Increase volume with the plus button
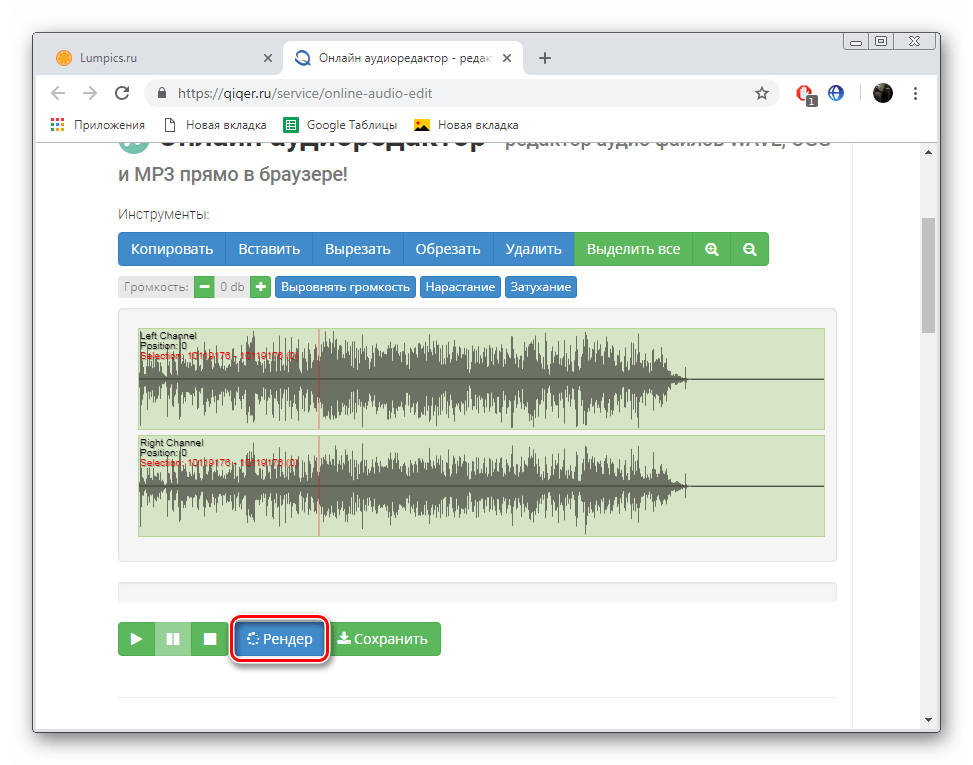The width and height of the screenshot is (973, 765). [x=260, y=287]
